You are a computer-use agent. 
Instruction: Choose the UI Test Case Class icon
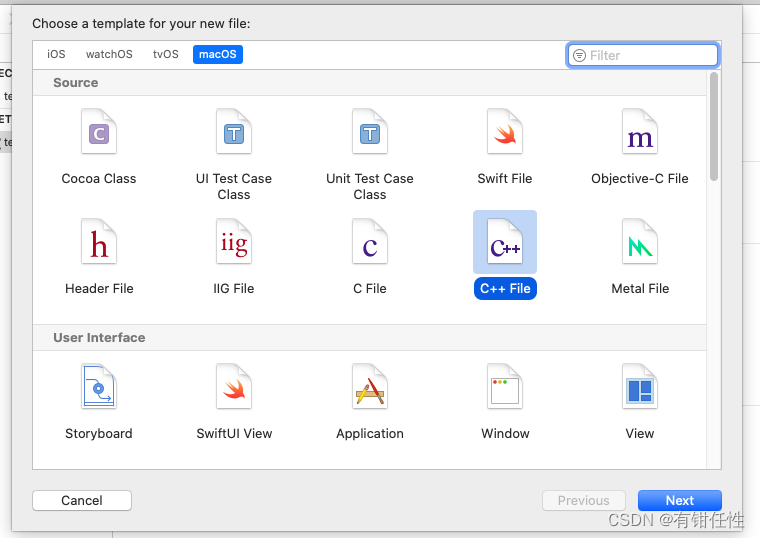pyautogui.click(x=234, y=131)
